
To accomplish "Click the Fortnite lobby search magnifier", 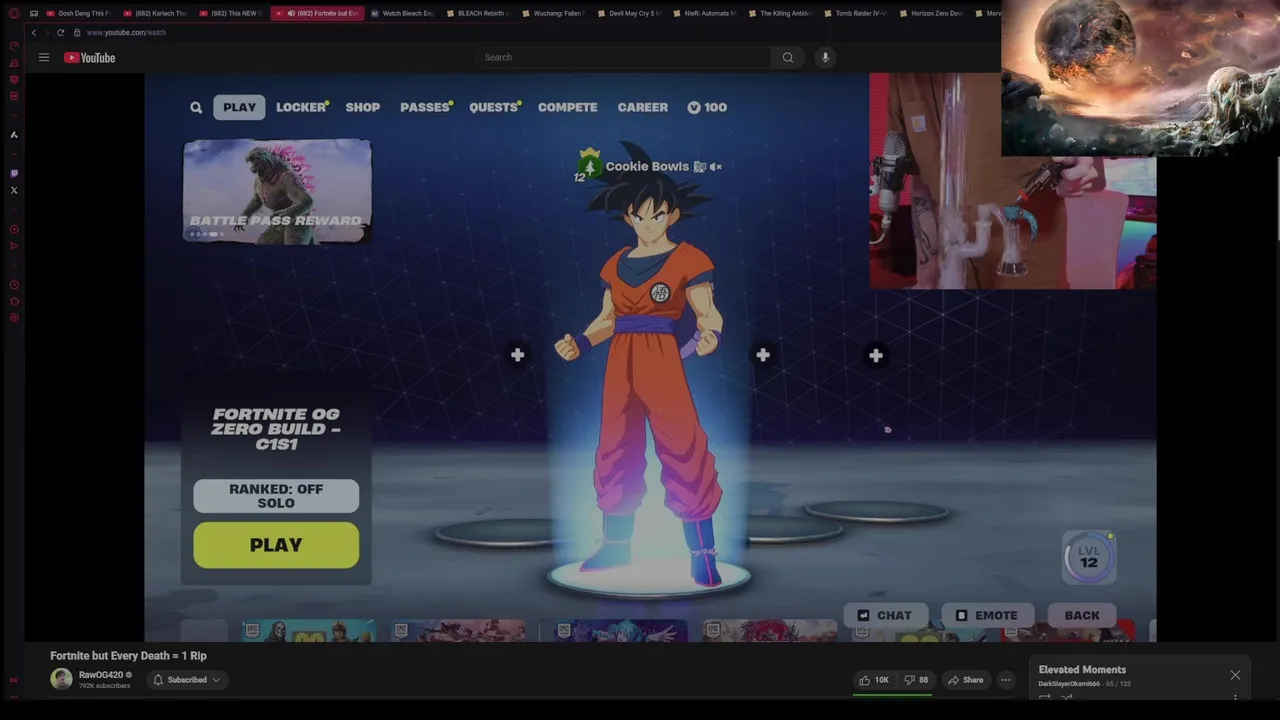I will point(196,107).
